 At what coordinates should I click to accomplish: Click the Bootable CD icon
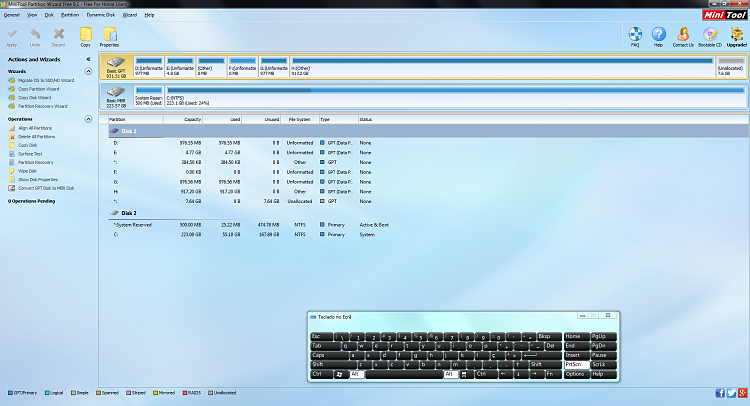[710, 37]
